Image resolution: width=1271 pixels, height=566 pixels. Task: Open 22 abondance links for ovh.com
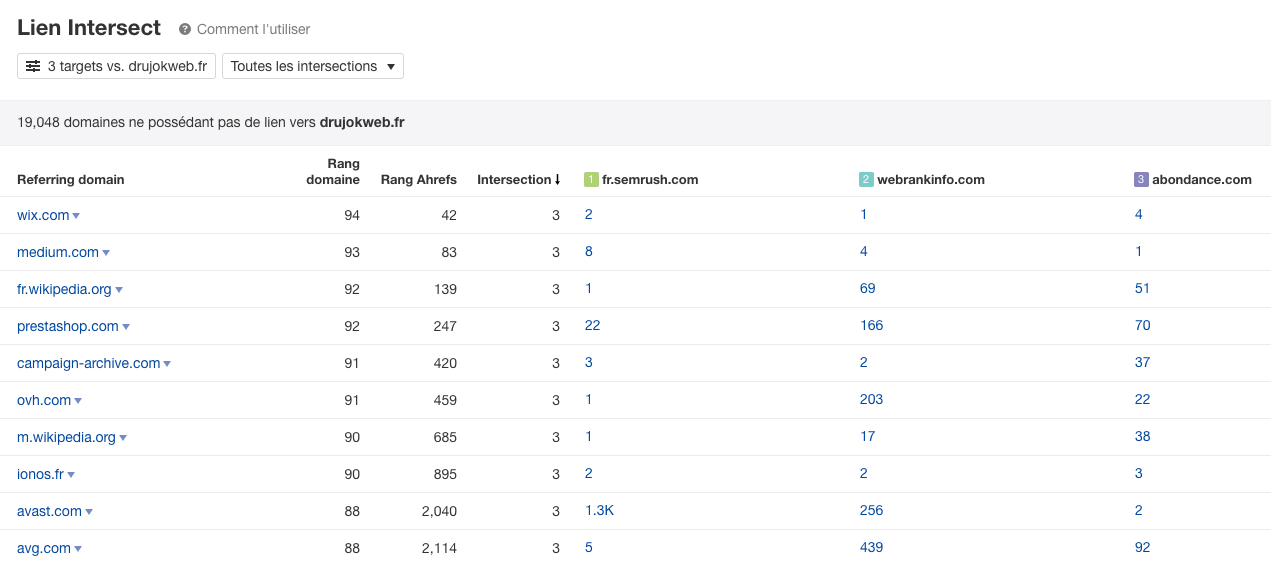[x=1142, y=399]
